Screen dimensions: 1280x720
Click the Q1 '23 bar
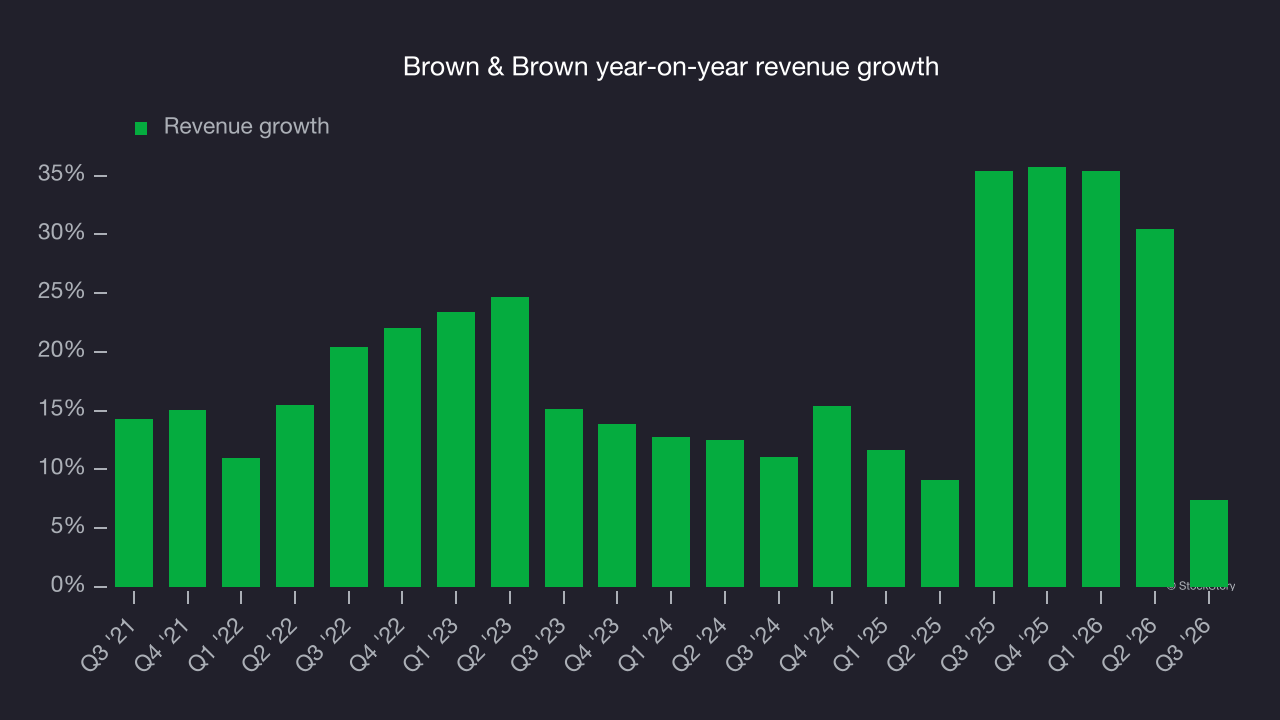[x=456, y=449]
